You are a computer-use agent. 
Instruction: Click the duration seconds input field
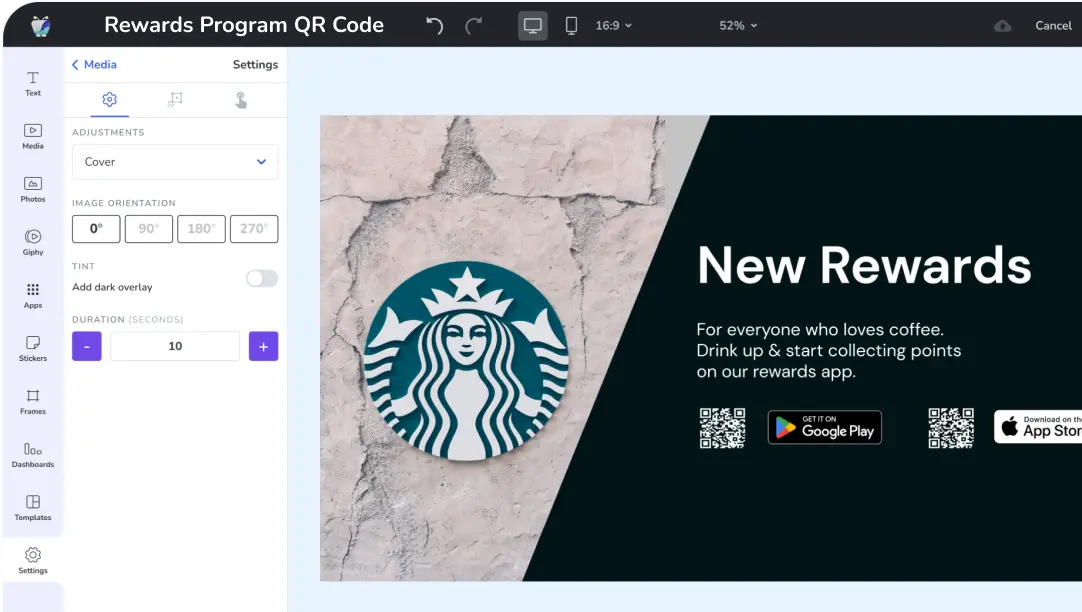click(175, 346)
